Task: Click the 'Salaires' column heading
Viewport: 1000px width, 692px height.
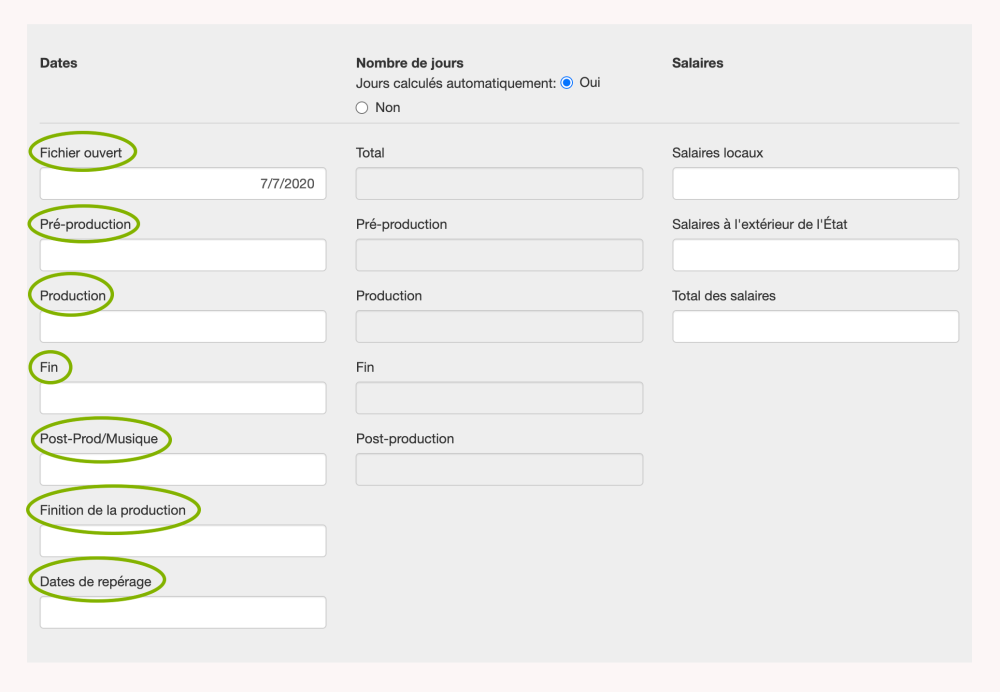Action: pos(698,63)
